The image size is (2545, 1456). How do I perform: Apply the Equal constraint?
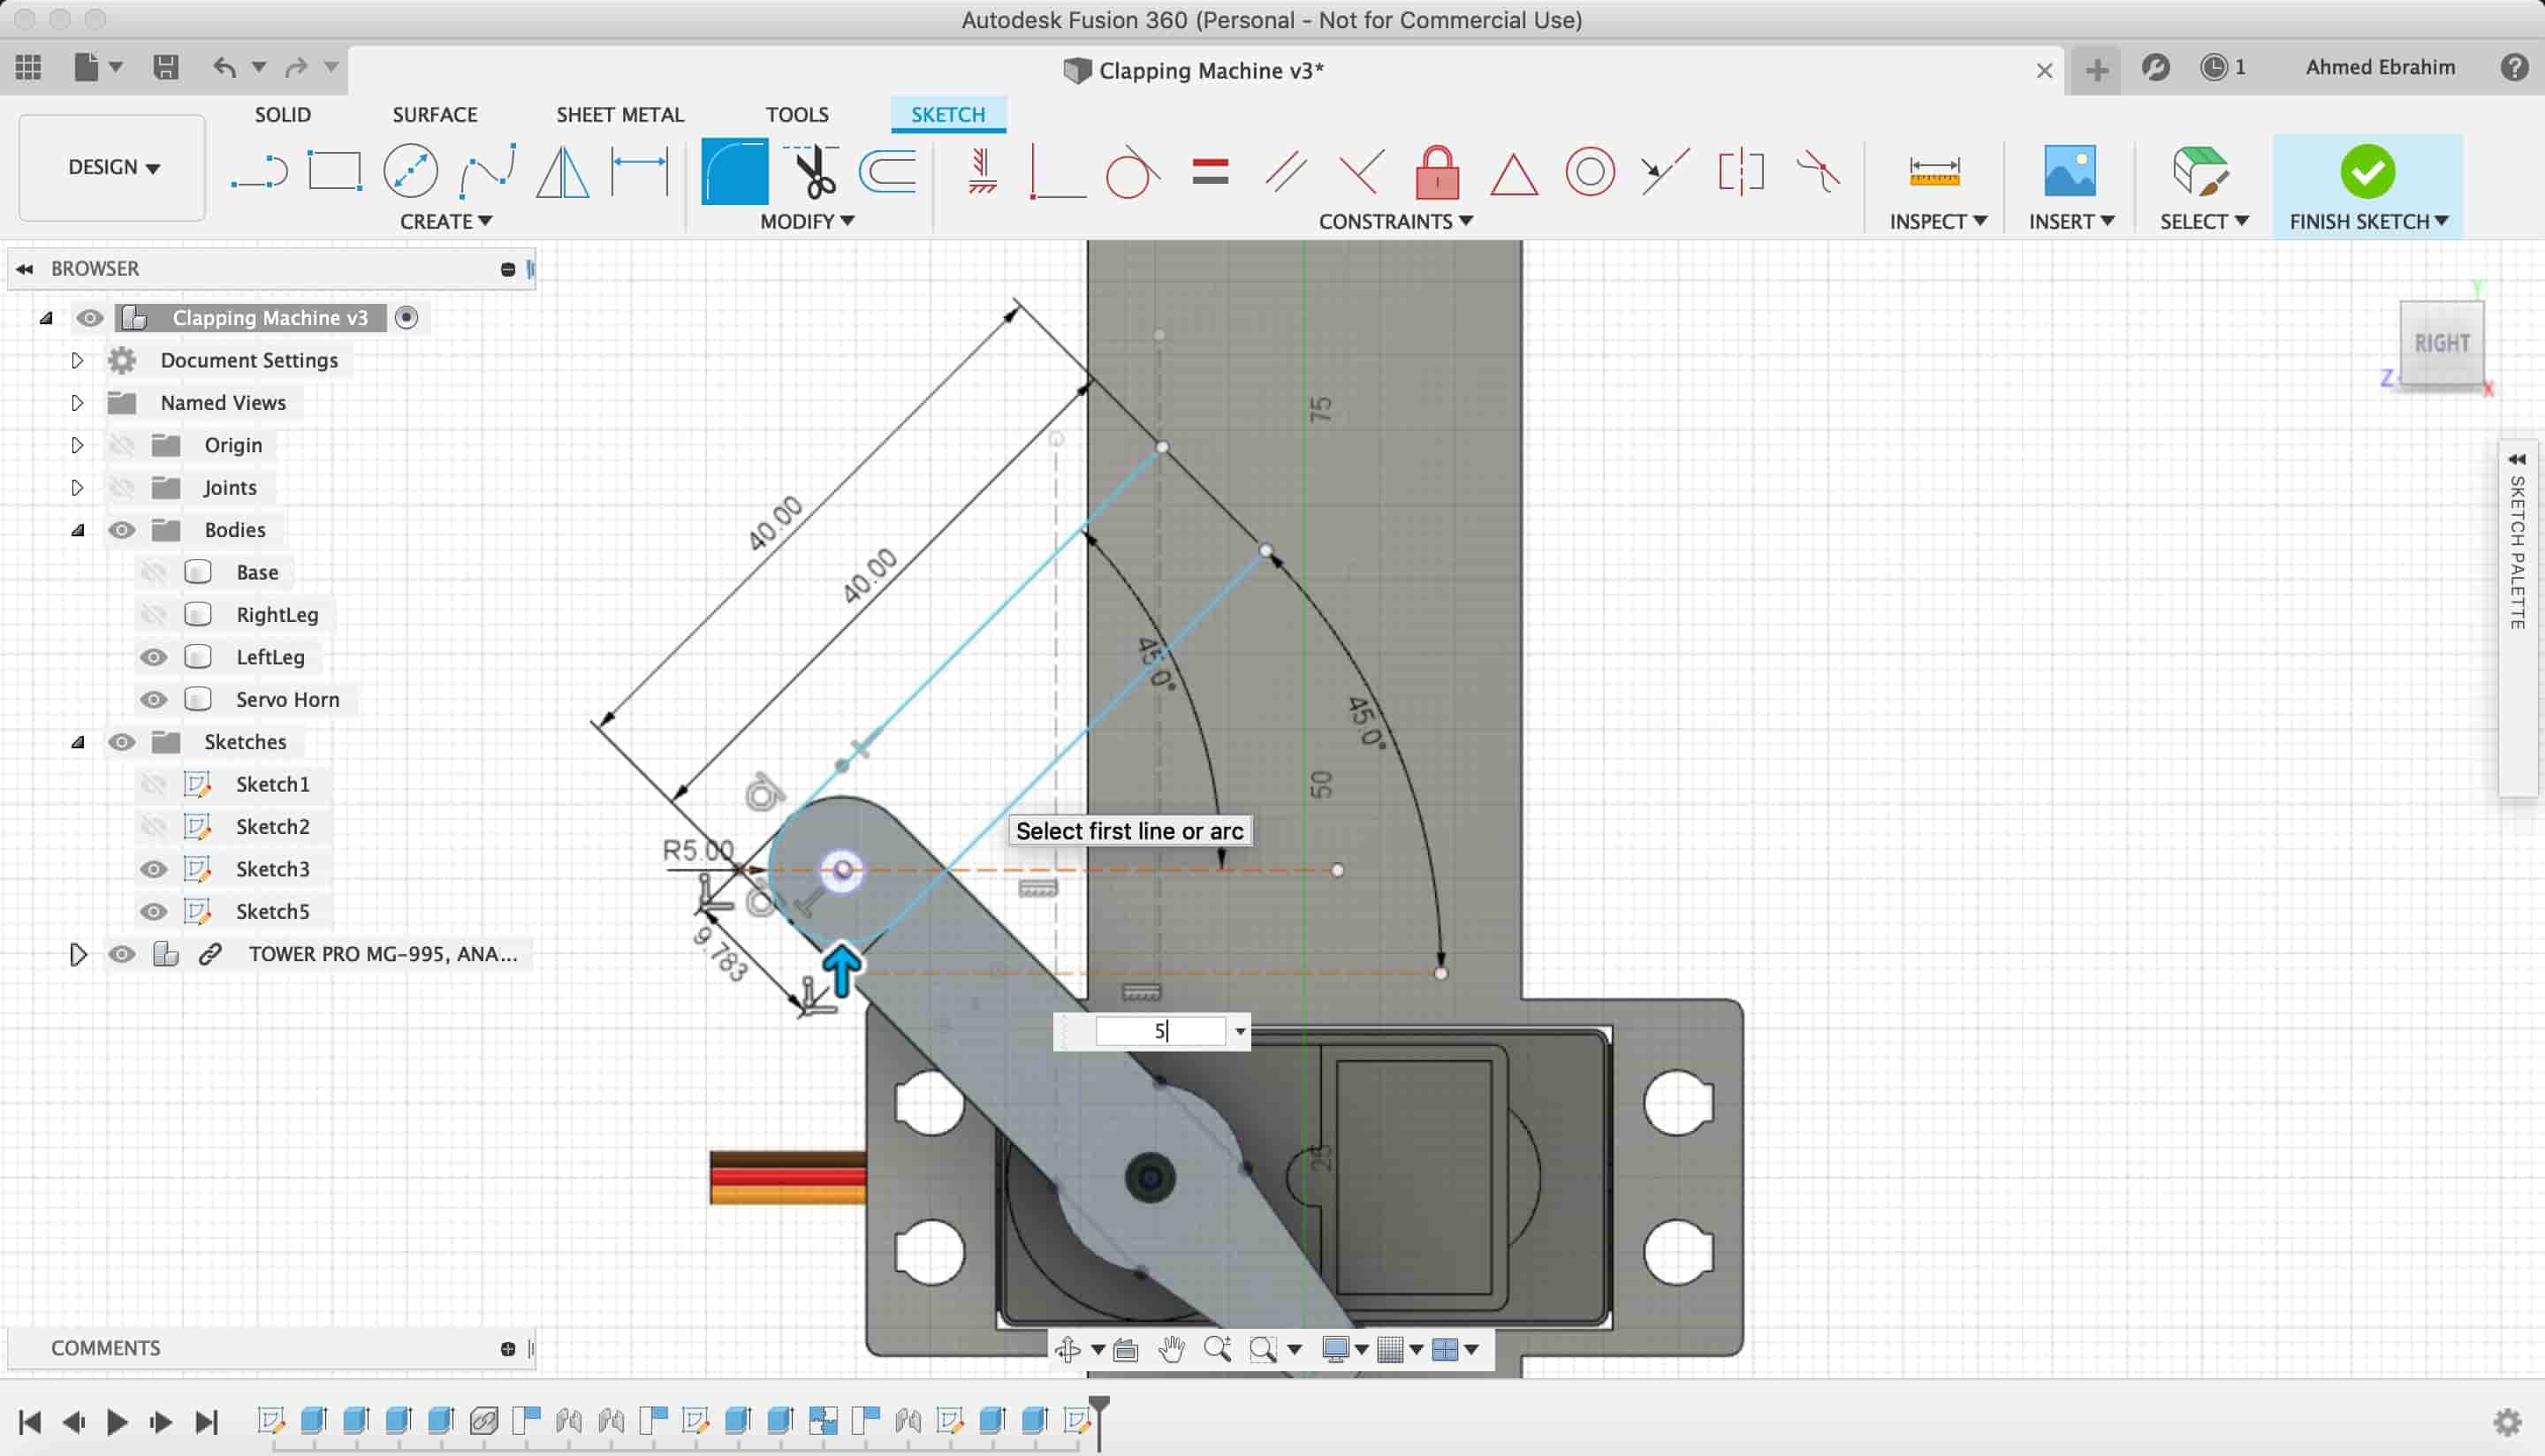[x=1210, y=171]
